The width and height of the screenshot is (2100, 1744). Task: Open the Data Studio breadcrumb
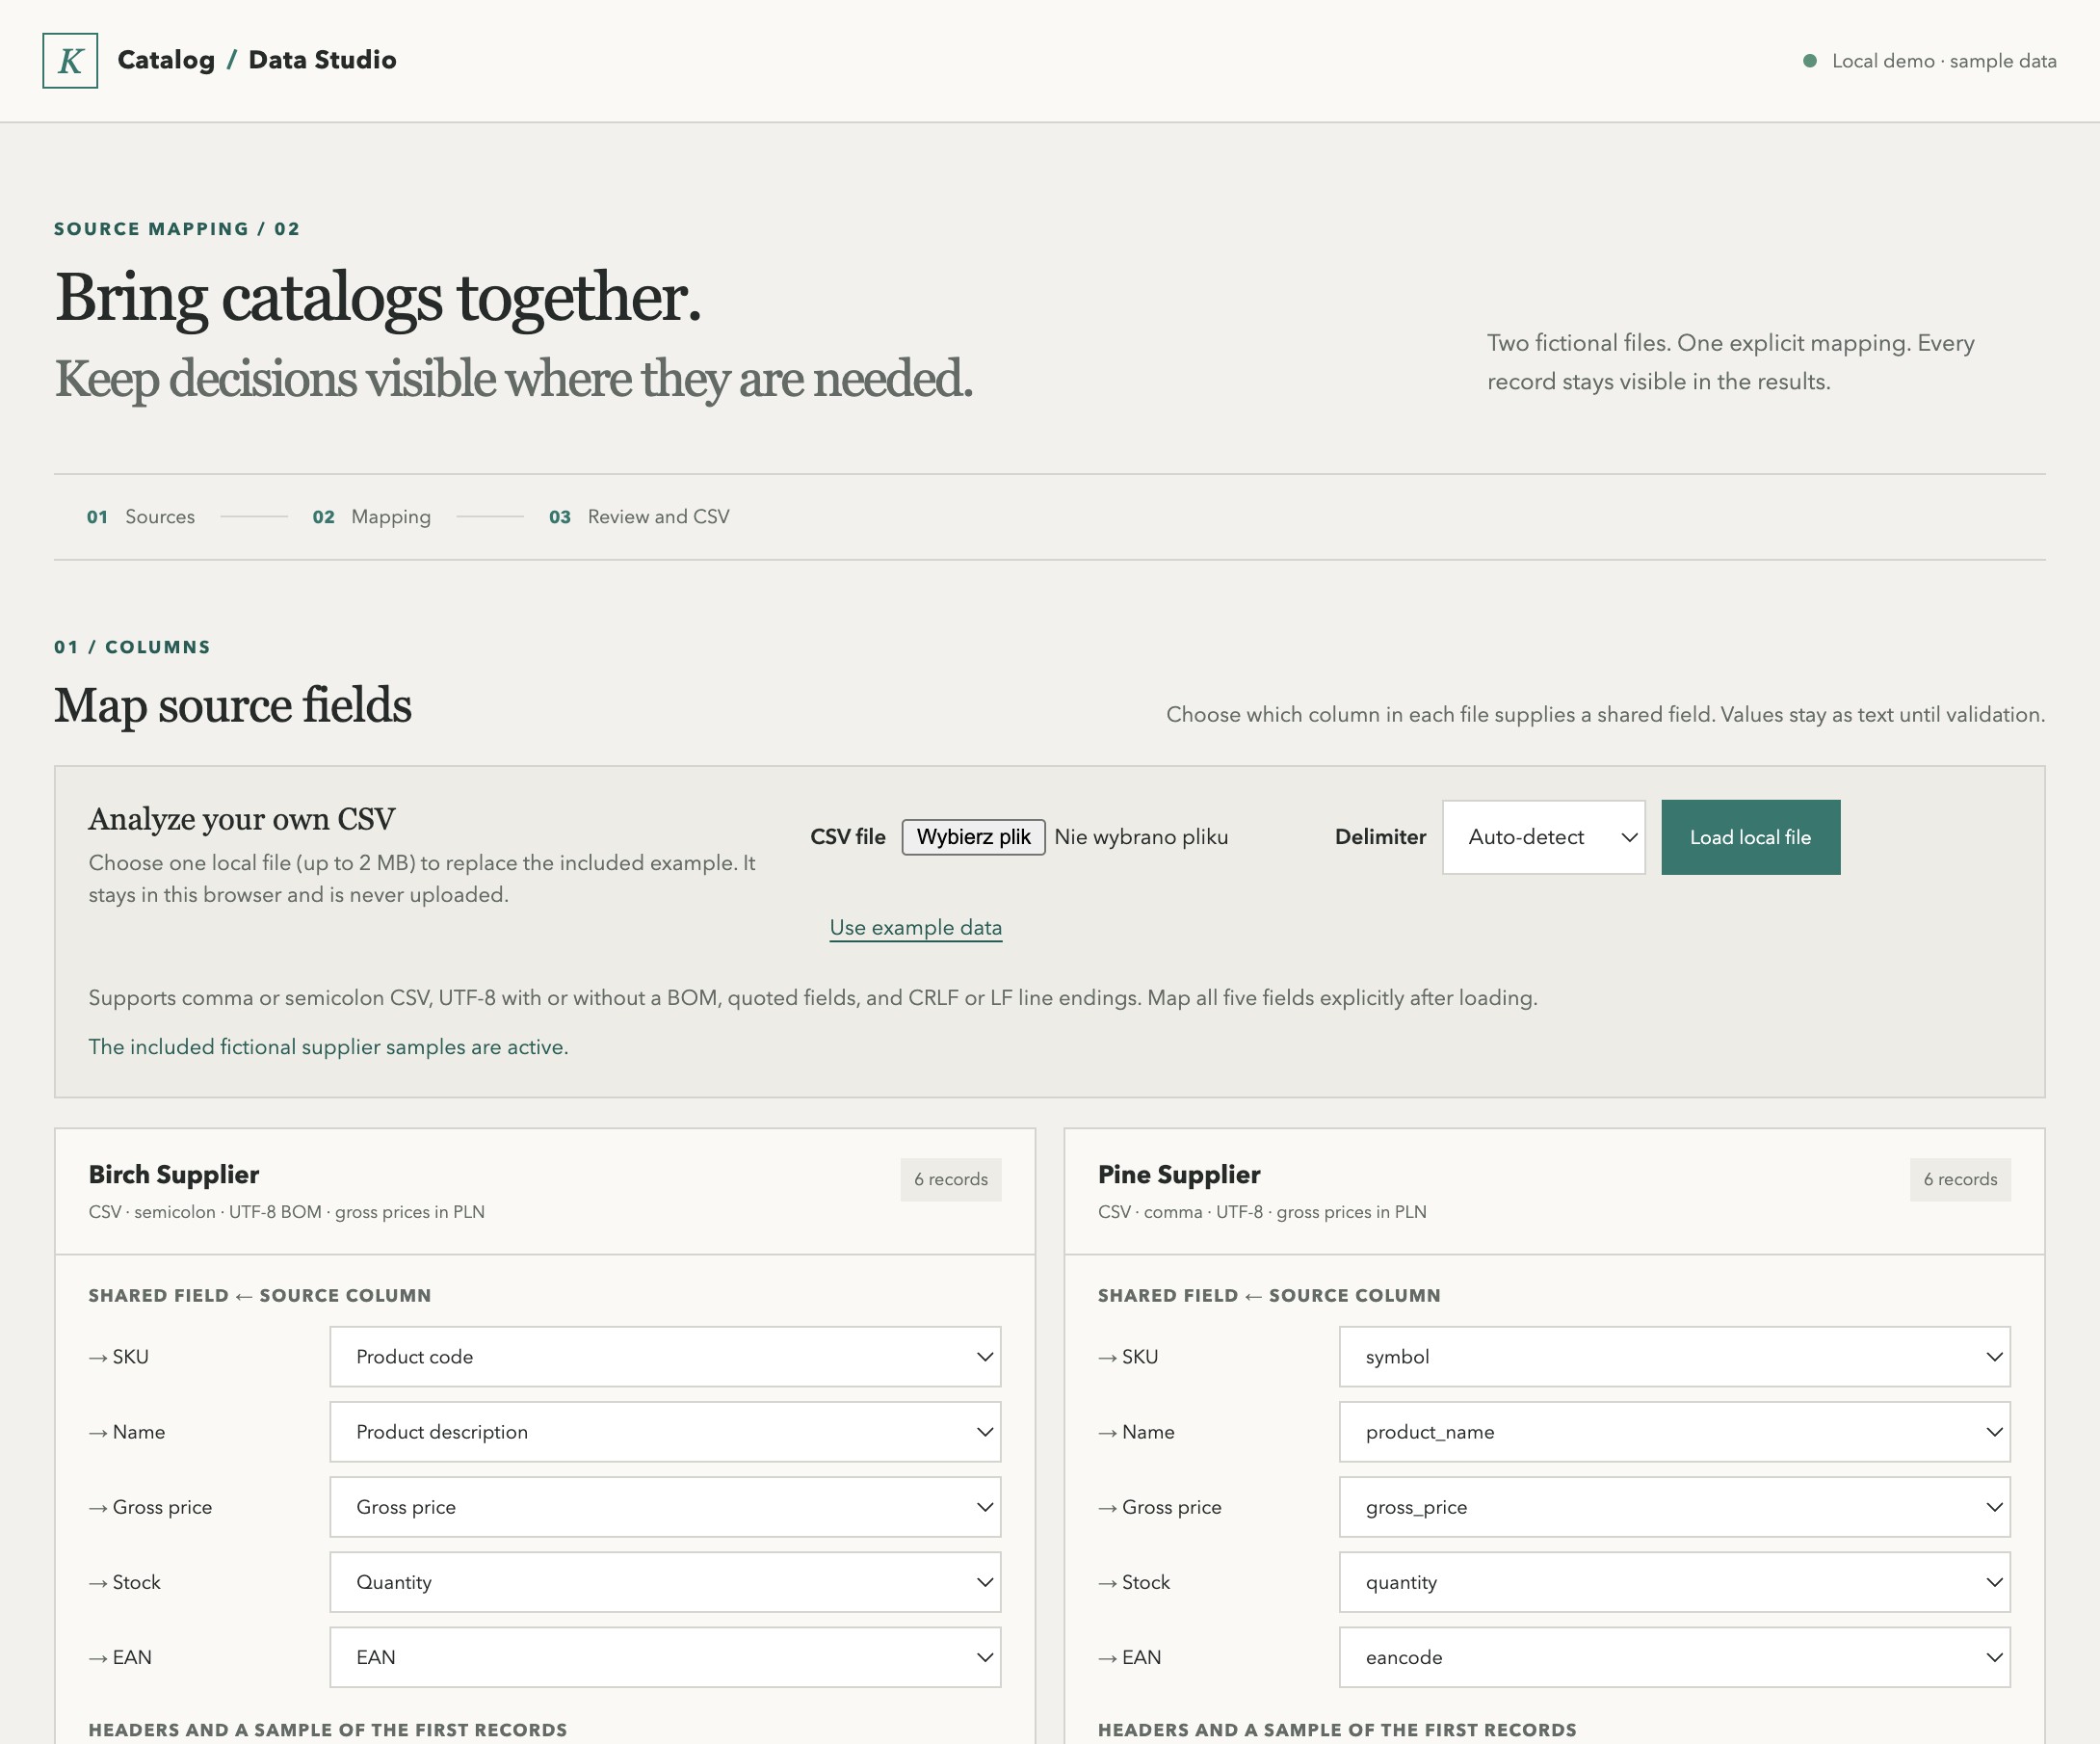(322, 60)
